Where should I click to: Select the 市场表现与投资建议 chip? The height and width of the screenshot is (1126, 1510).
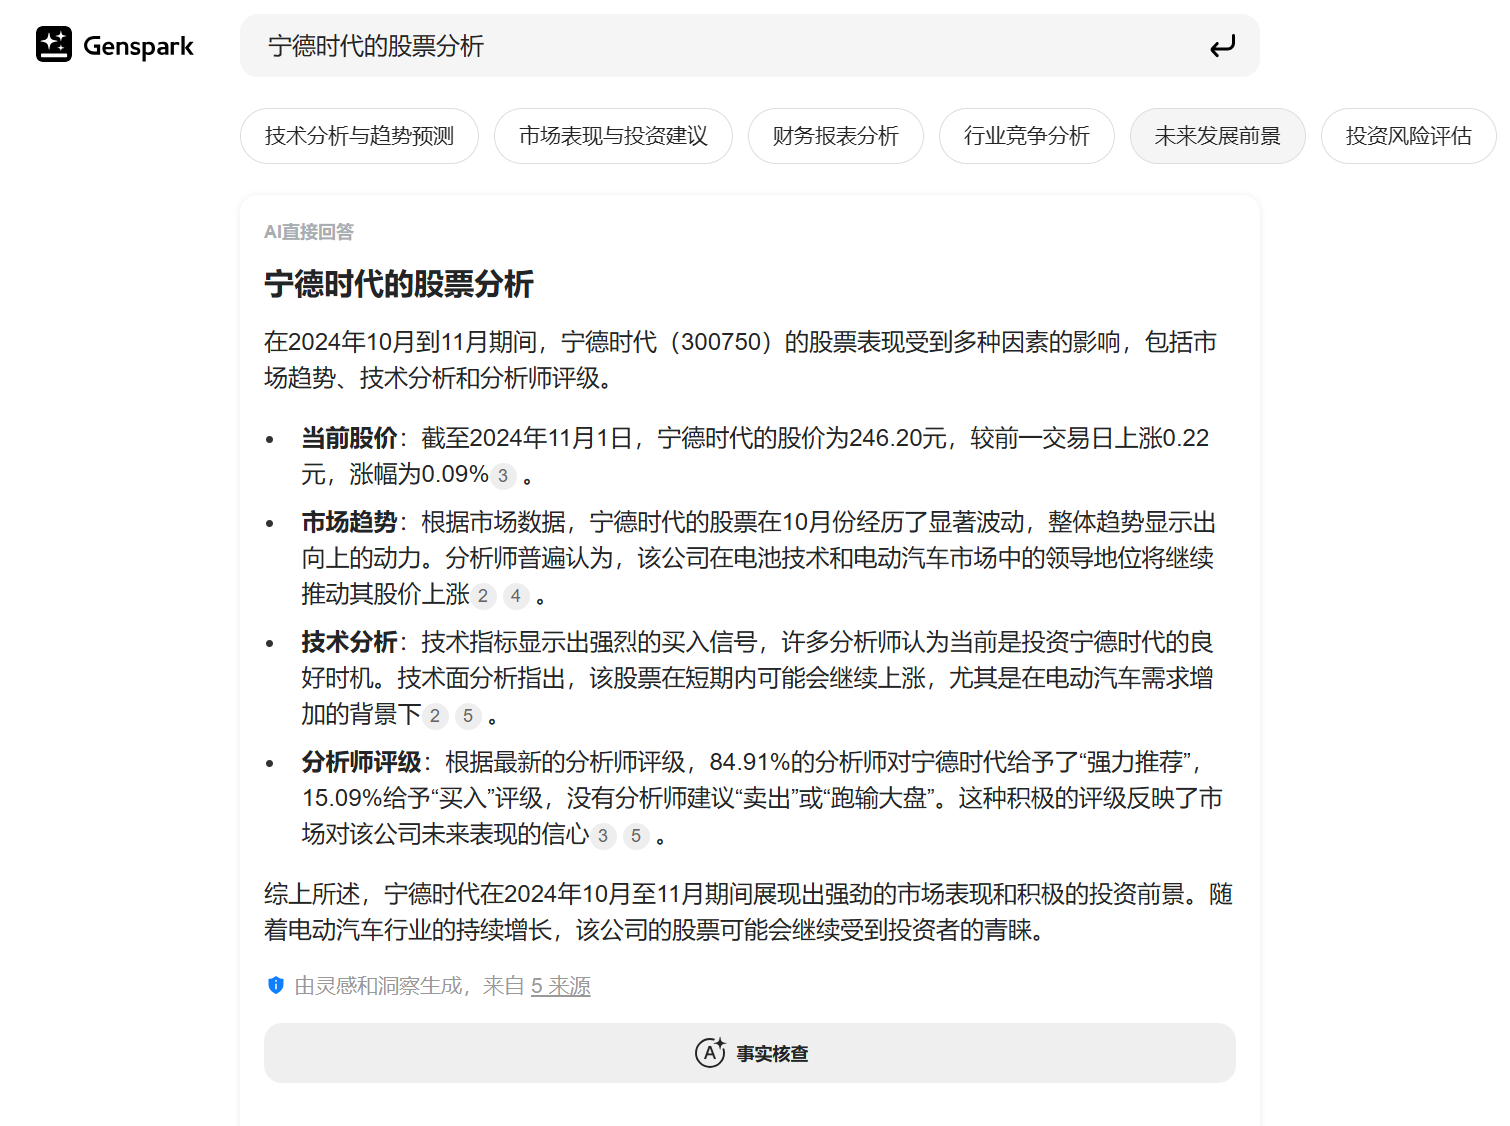[613, 136]
